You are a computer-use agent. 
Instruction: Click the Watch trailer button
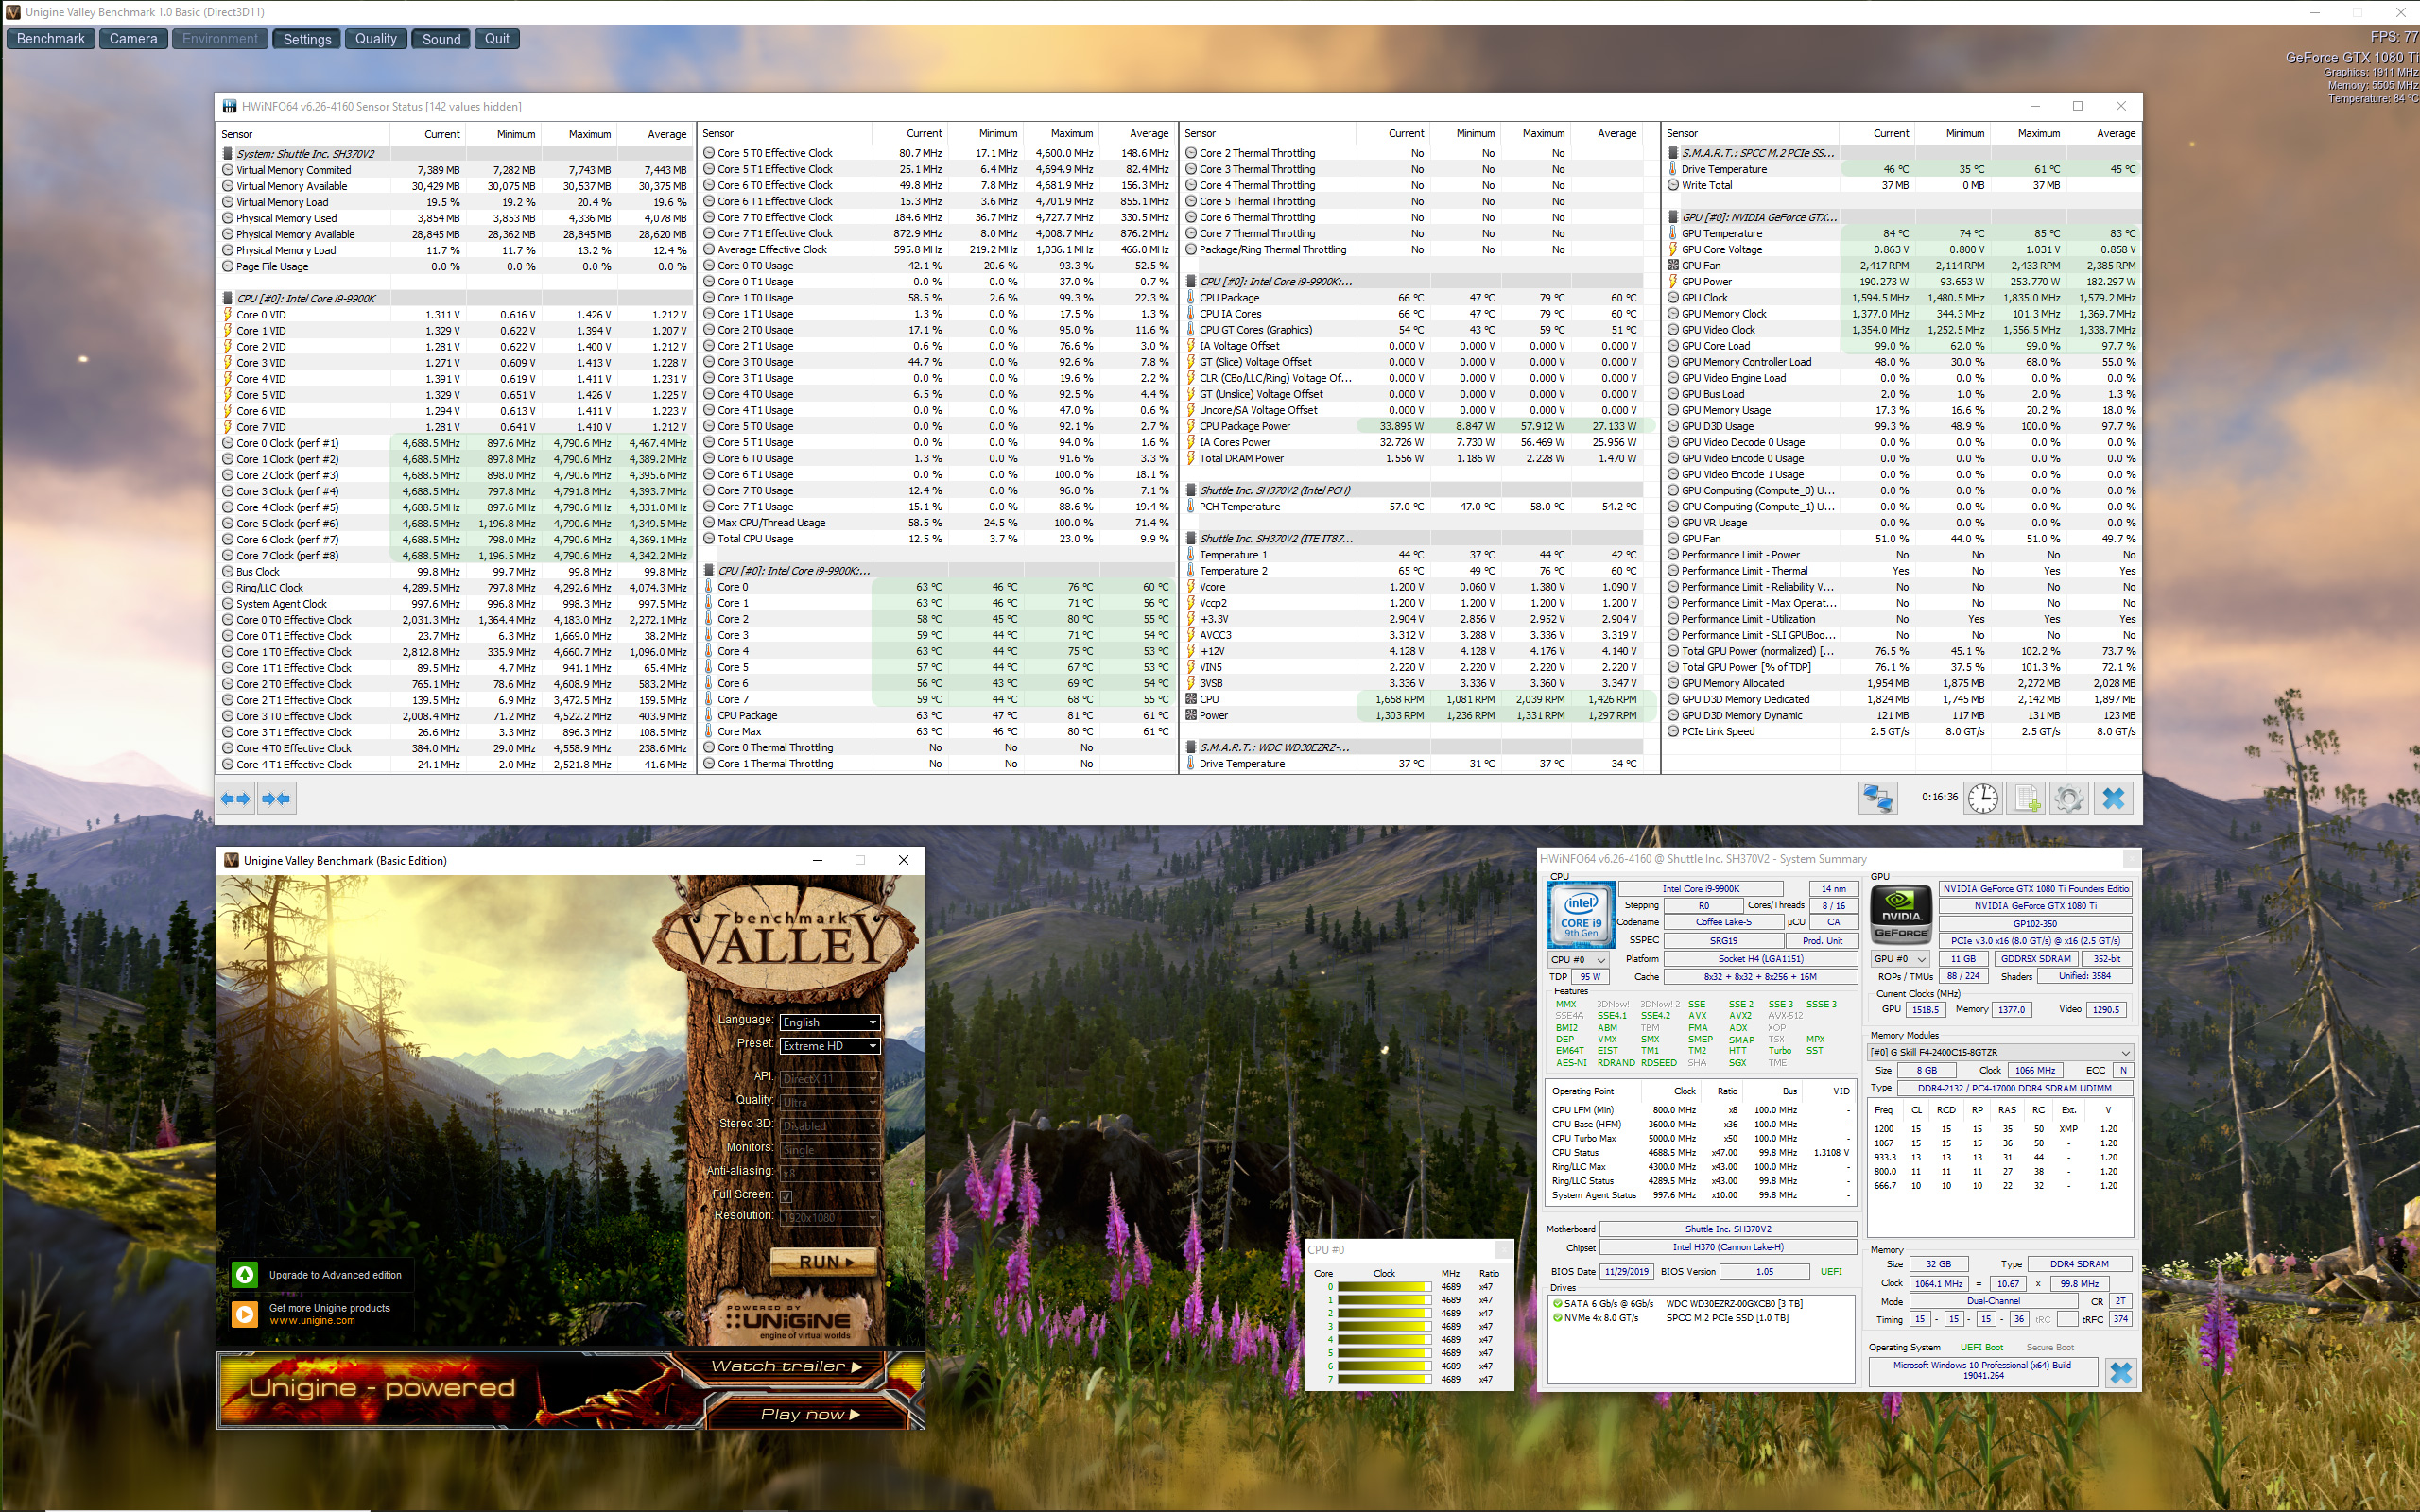786,1366
